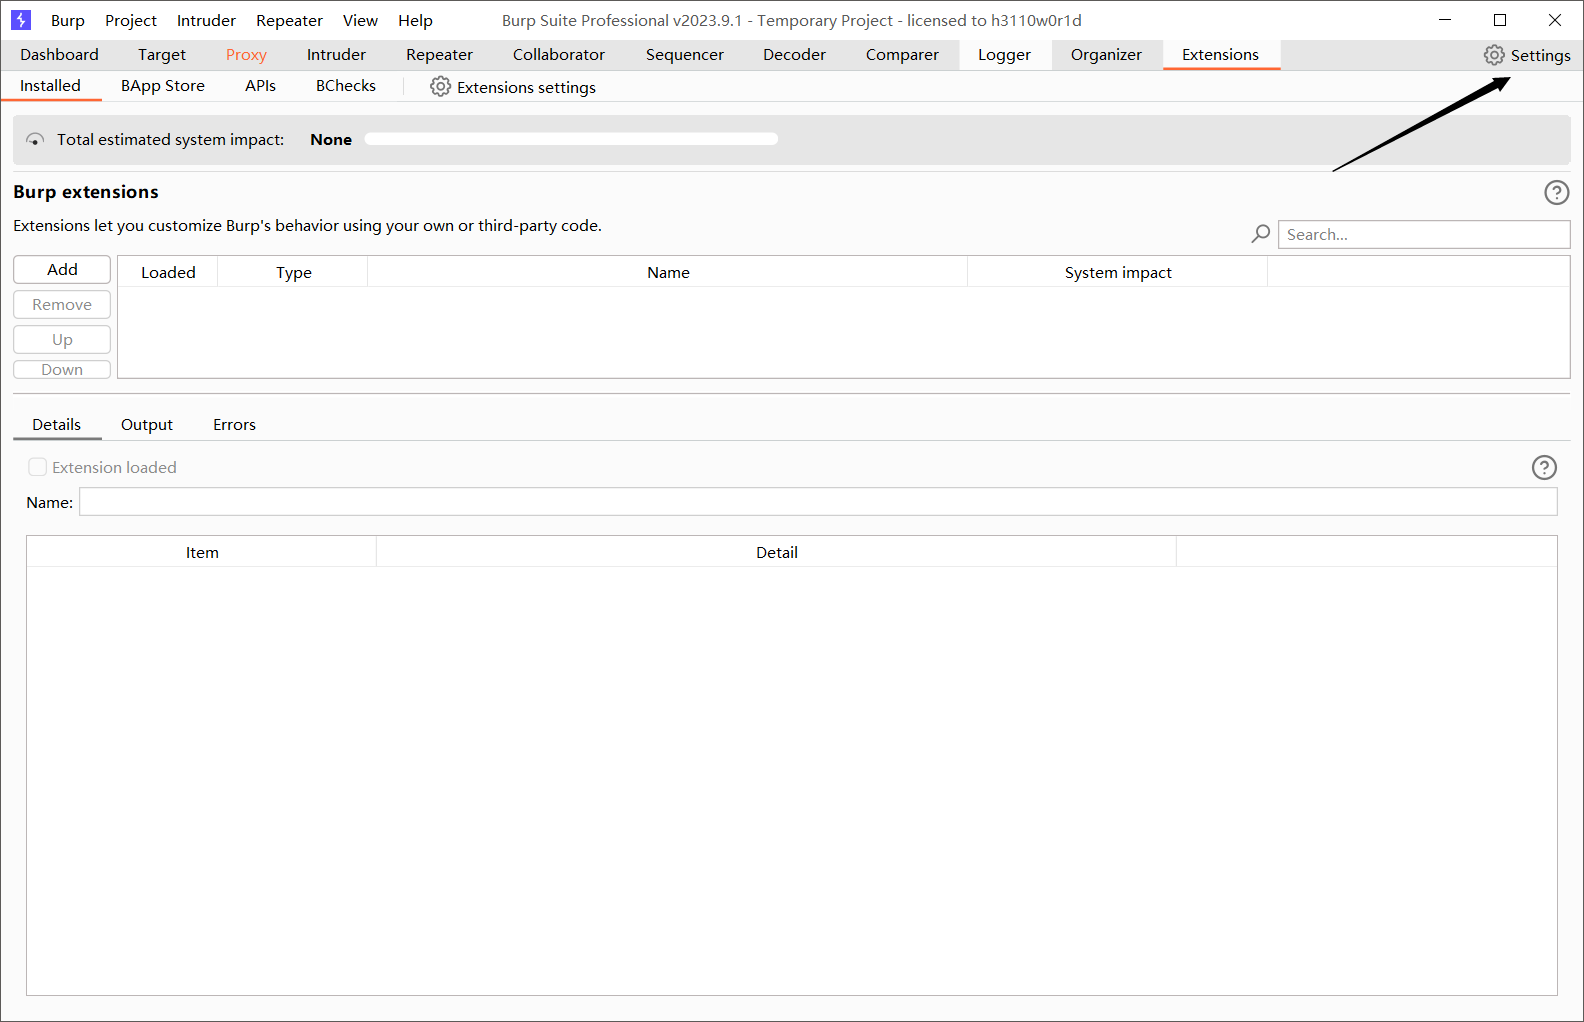Maximize the Burp Suite window
The image size is (1584, 1022).
[1500, 20]
